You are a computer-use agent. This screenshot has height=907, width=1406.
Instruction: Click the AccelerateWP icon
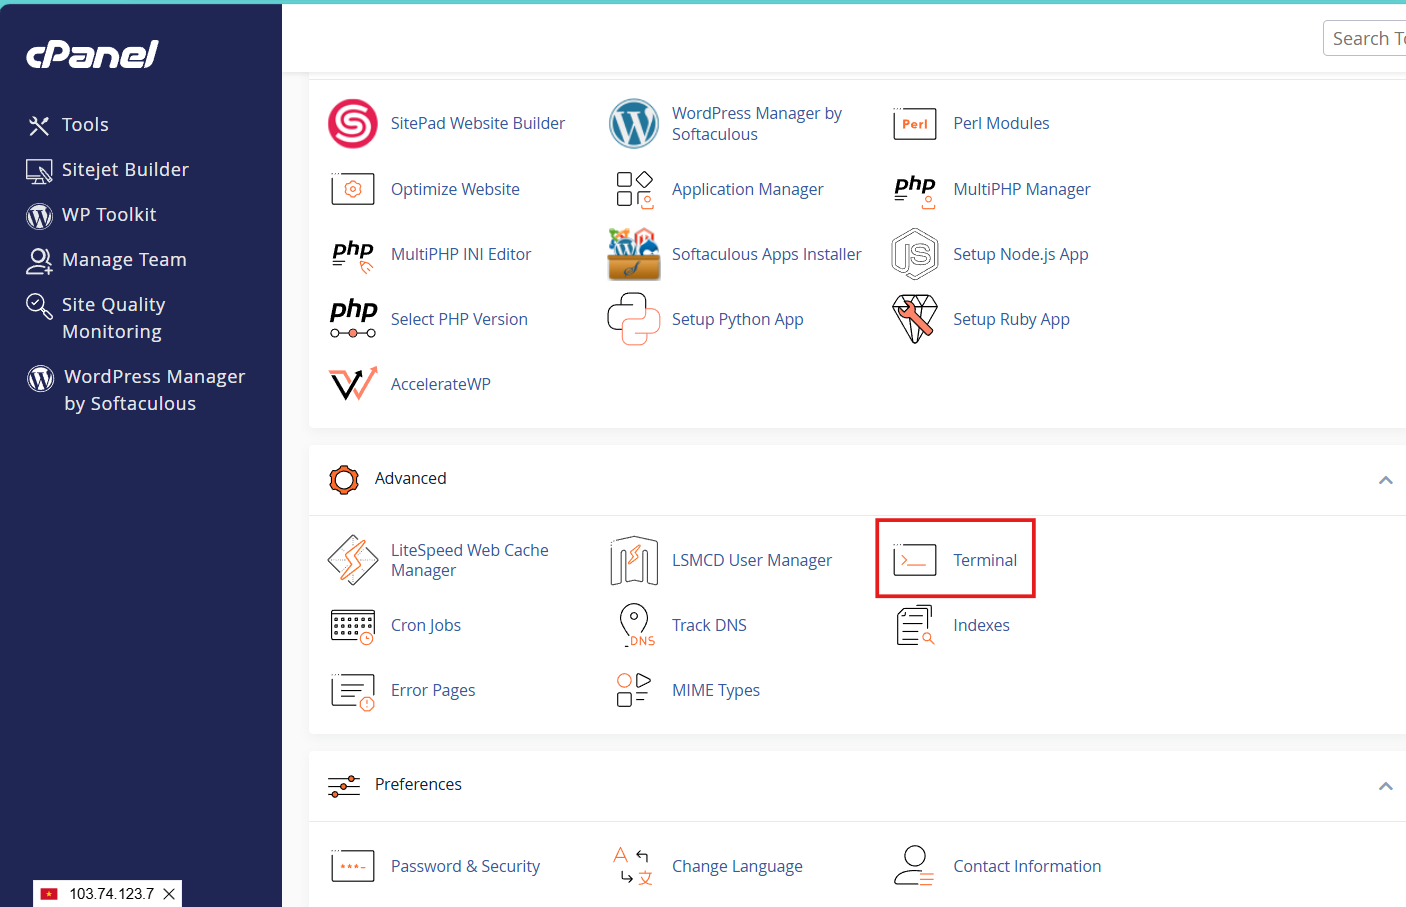(353, 384)
